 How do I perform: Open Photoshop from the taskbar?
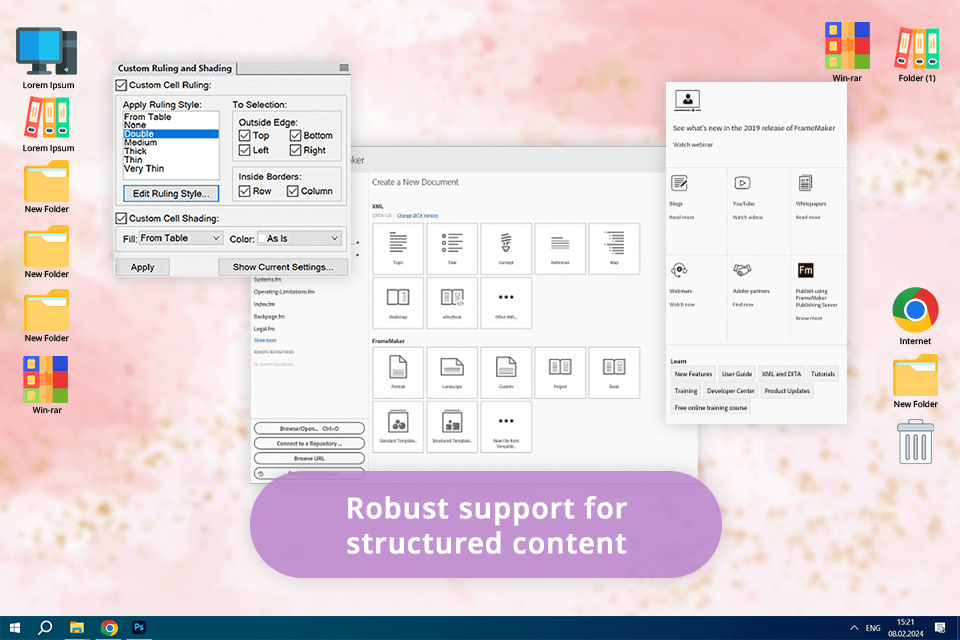[139, 627]
